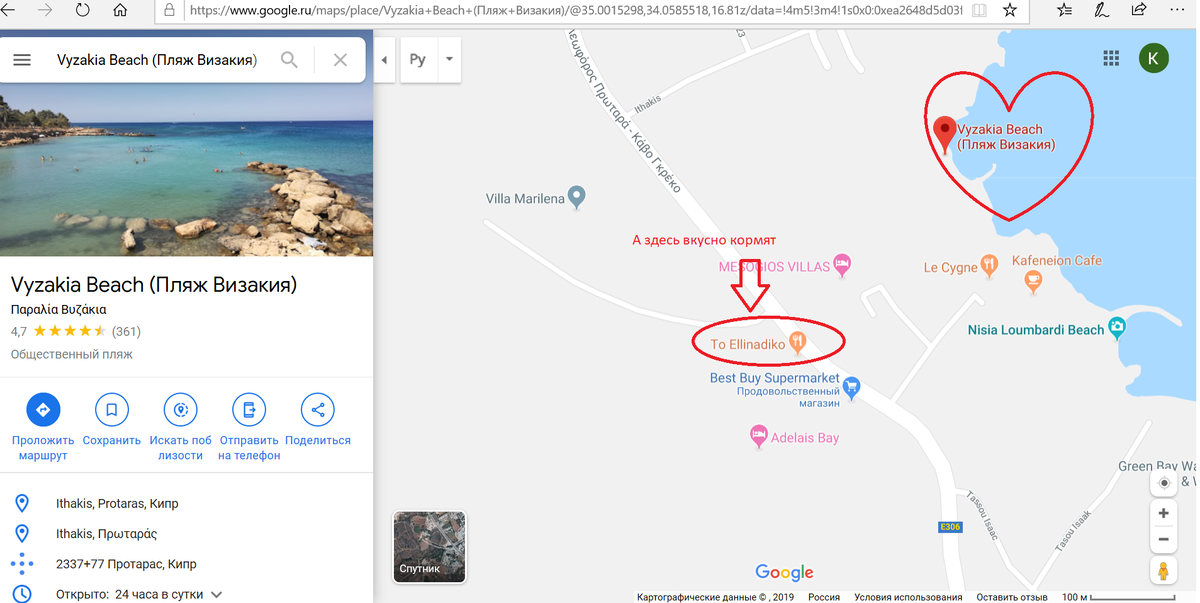
Task: Expand opening hours 24 hours chevron
Action: pyautogui.click(x=216, y=594)
